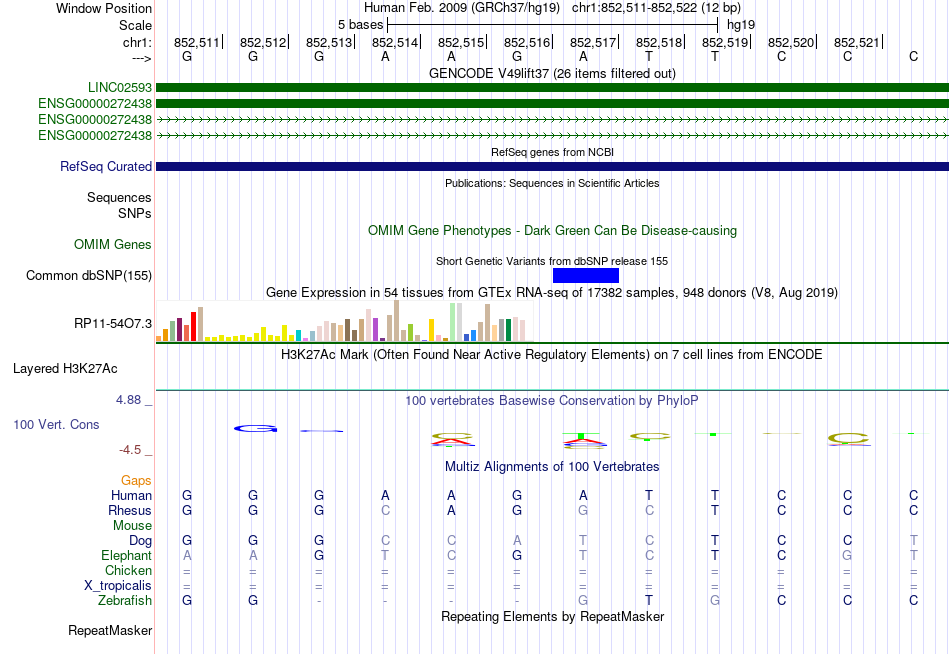Click the 852,515 ruler position
The image size is (950, 654).
point(460,42)
